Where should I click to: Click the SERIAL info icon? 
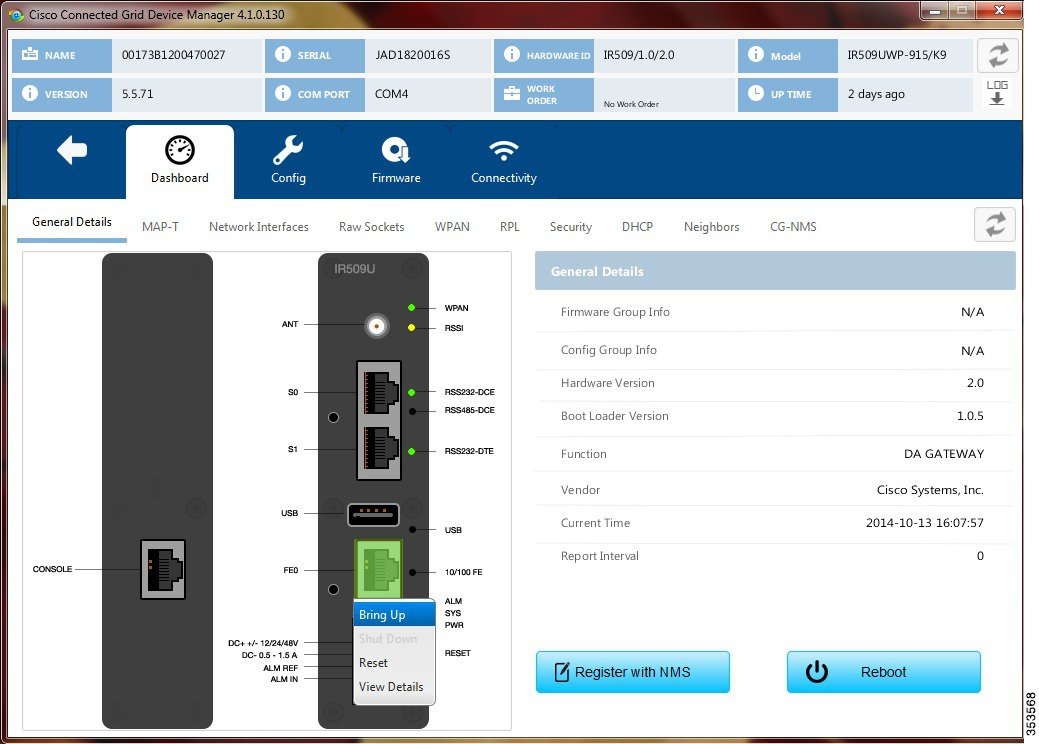(283, 54)
